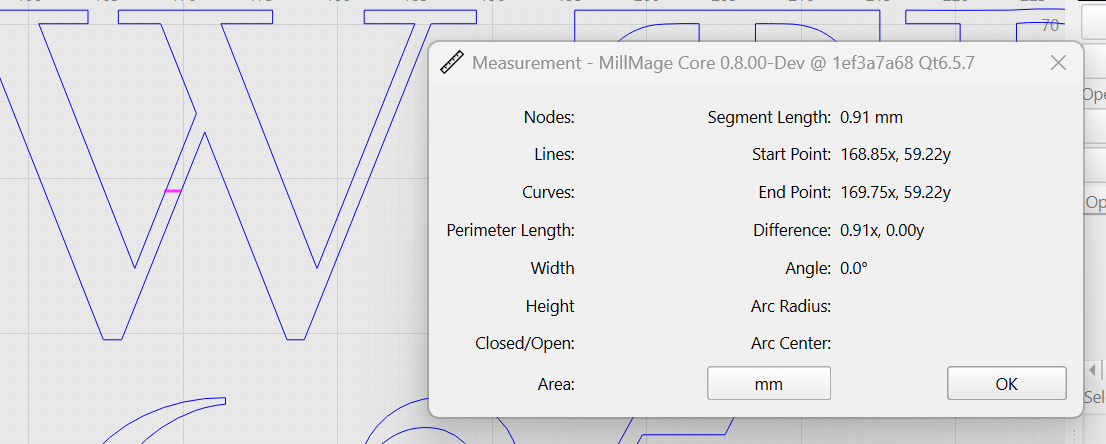Click the Curves label
Screen dimensions: 1106x444
(548, 193)
